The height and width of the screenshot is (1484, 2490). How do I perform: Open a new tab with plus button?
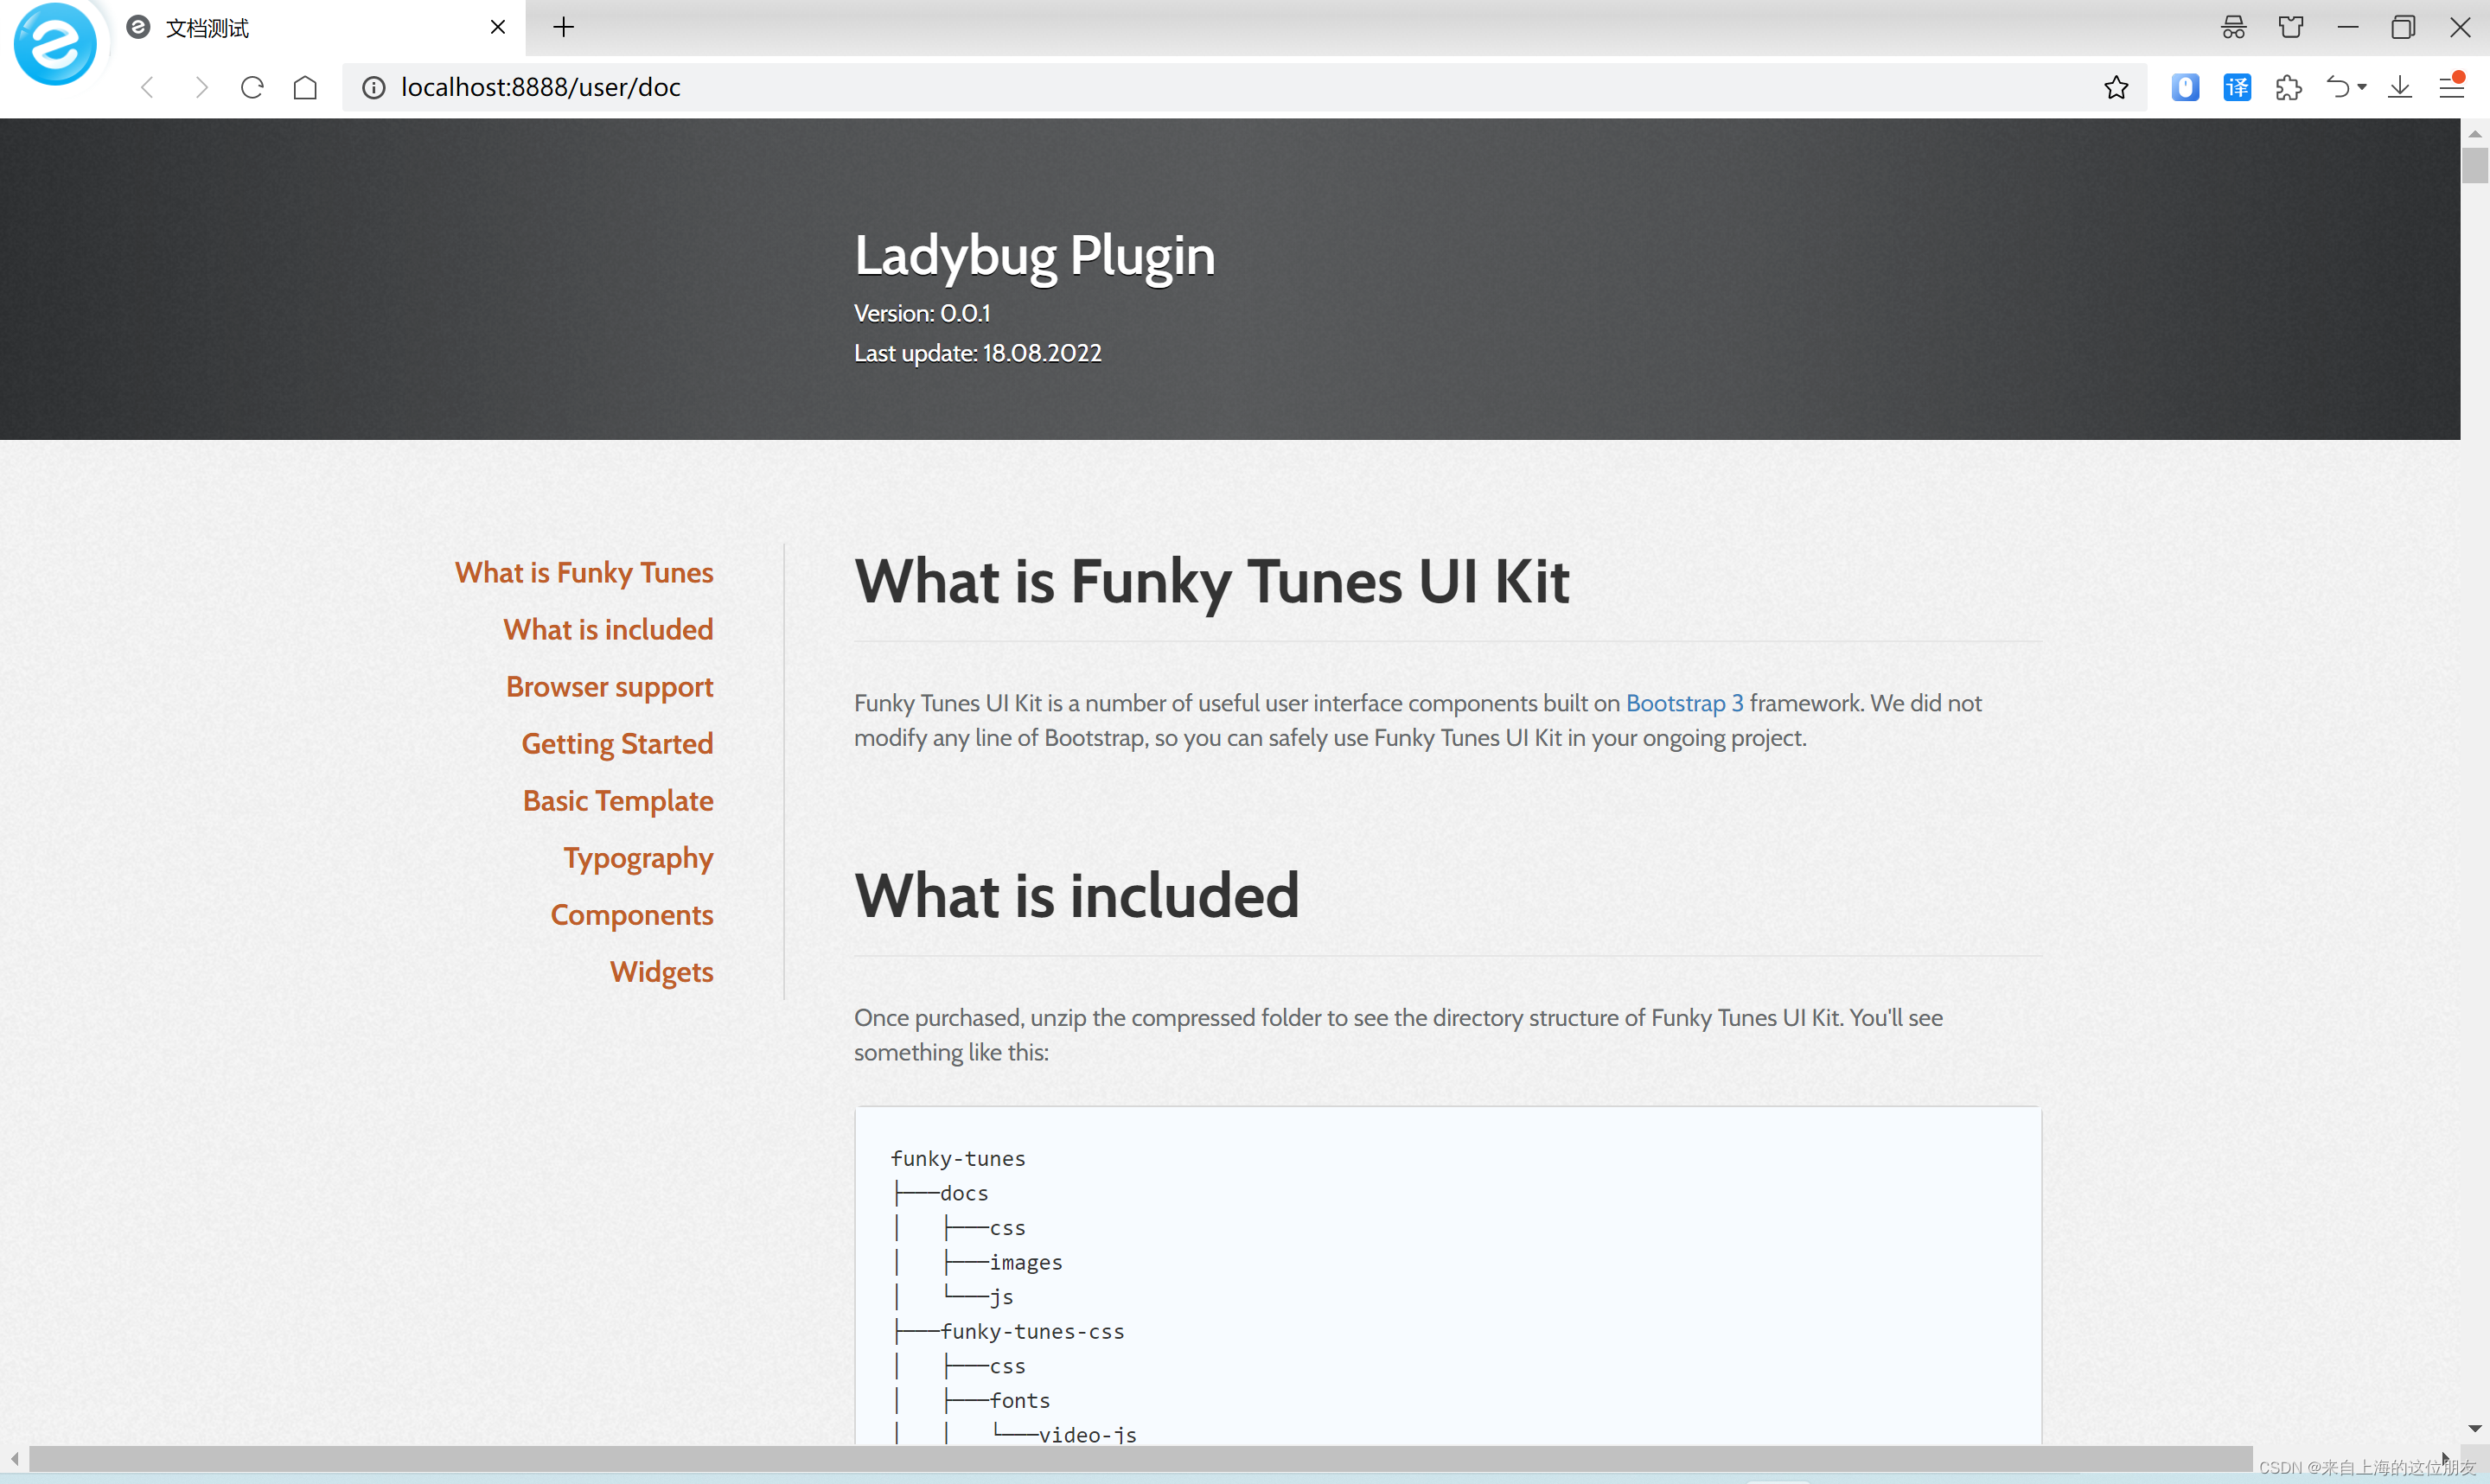pos(564,28)
